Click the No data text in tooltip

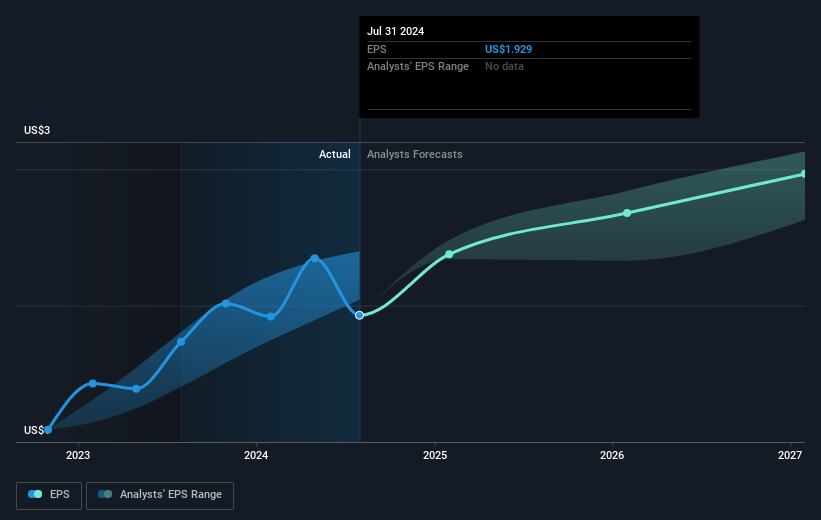click(504, 67)
